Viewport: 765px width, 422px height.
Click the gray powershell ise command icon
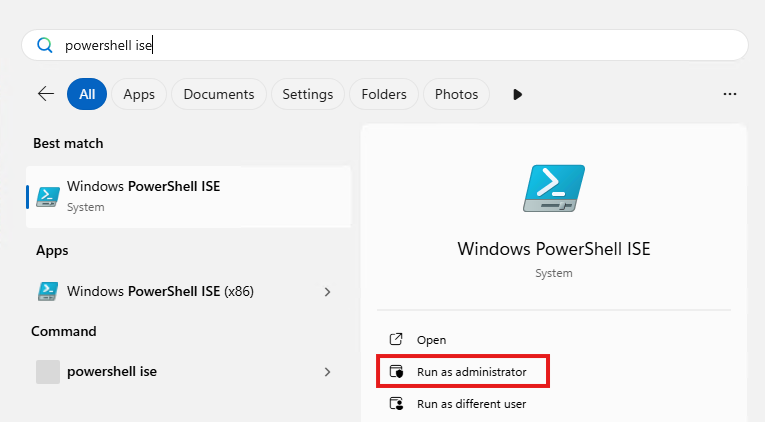(48, 372)
